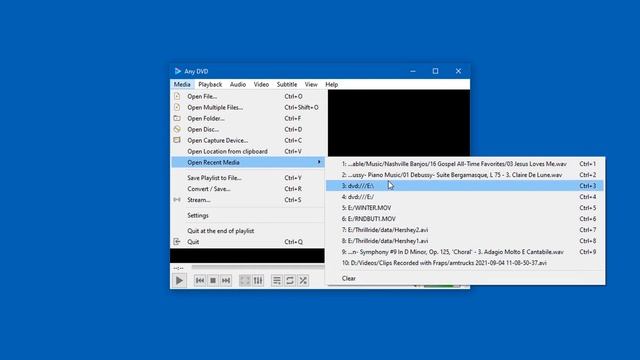Open the Subtitle menu
The width and height of the screenshot is (640, 360).
(x=287, y=84)
